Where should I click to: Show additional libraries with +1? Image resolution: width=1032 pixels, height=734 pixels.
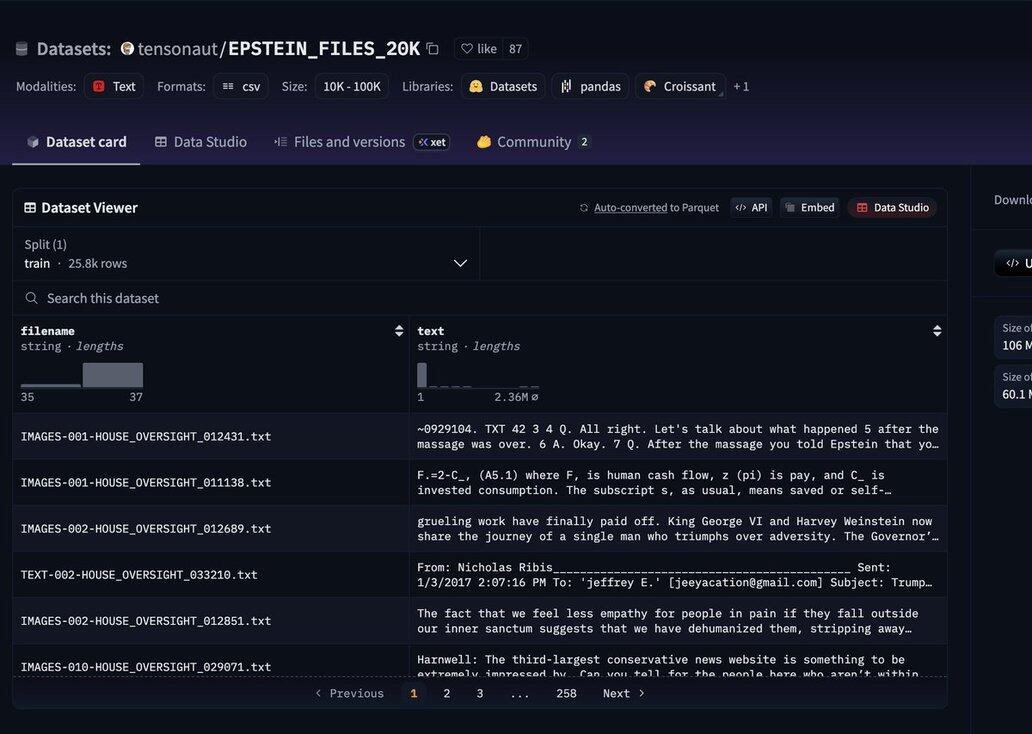[x=741, y=87]
